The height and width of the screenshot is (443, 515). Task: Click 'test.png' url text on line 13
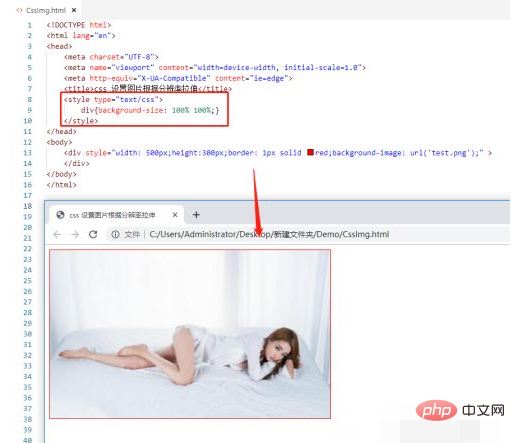tap(449, 153)
